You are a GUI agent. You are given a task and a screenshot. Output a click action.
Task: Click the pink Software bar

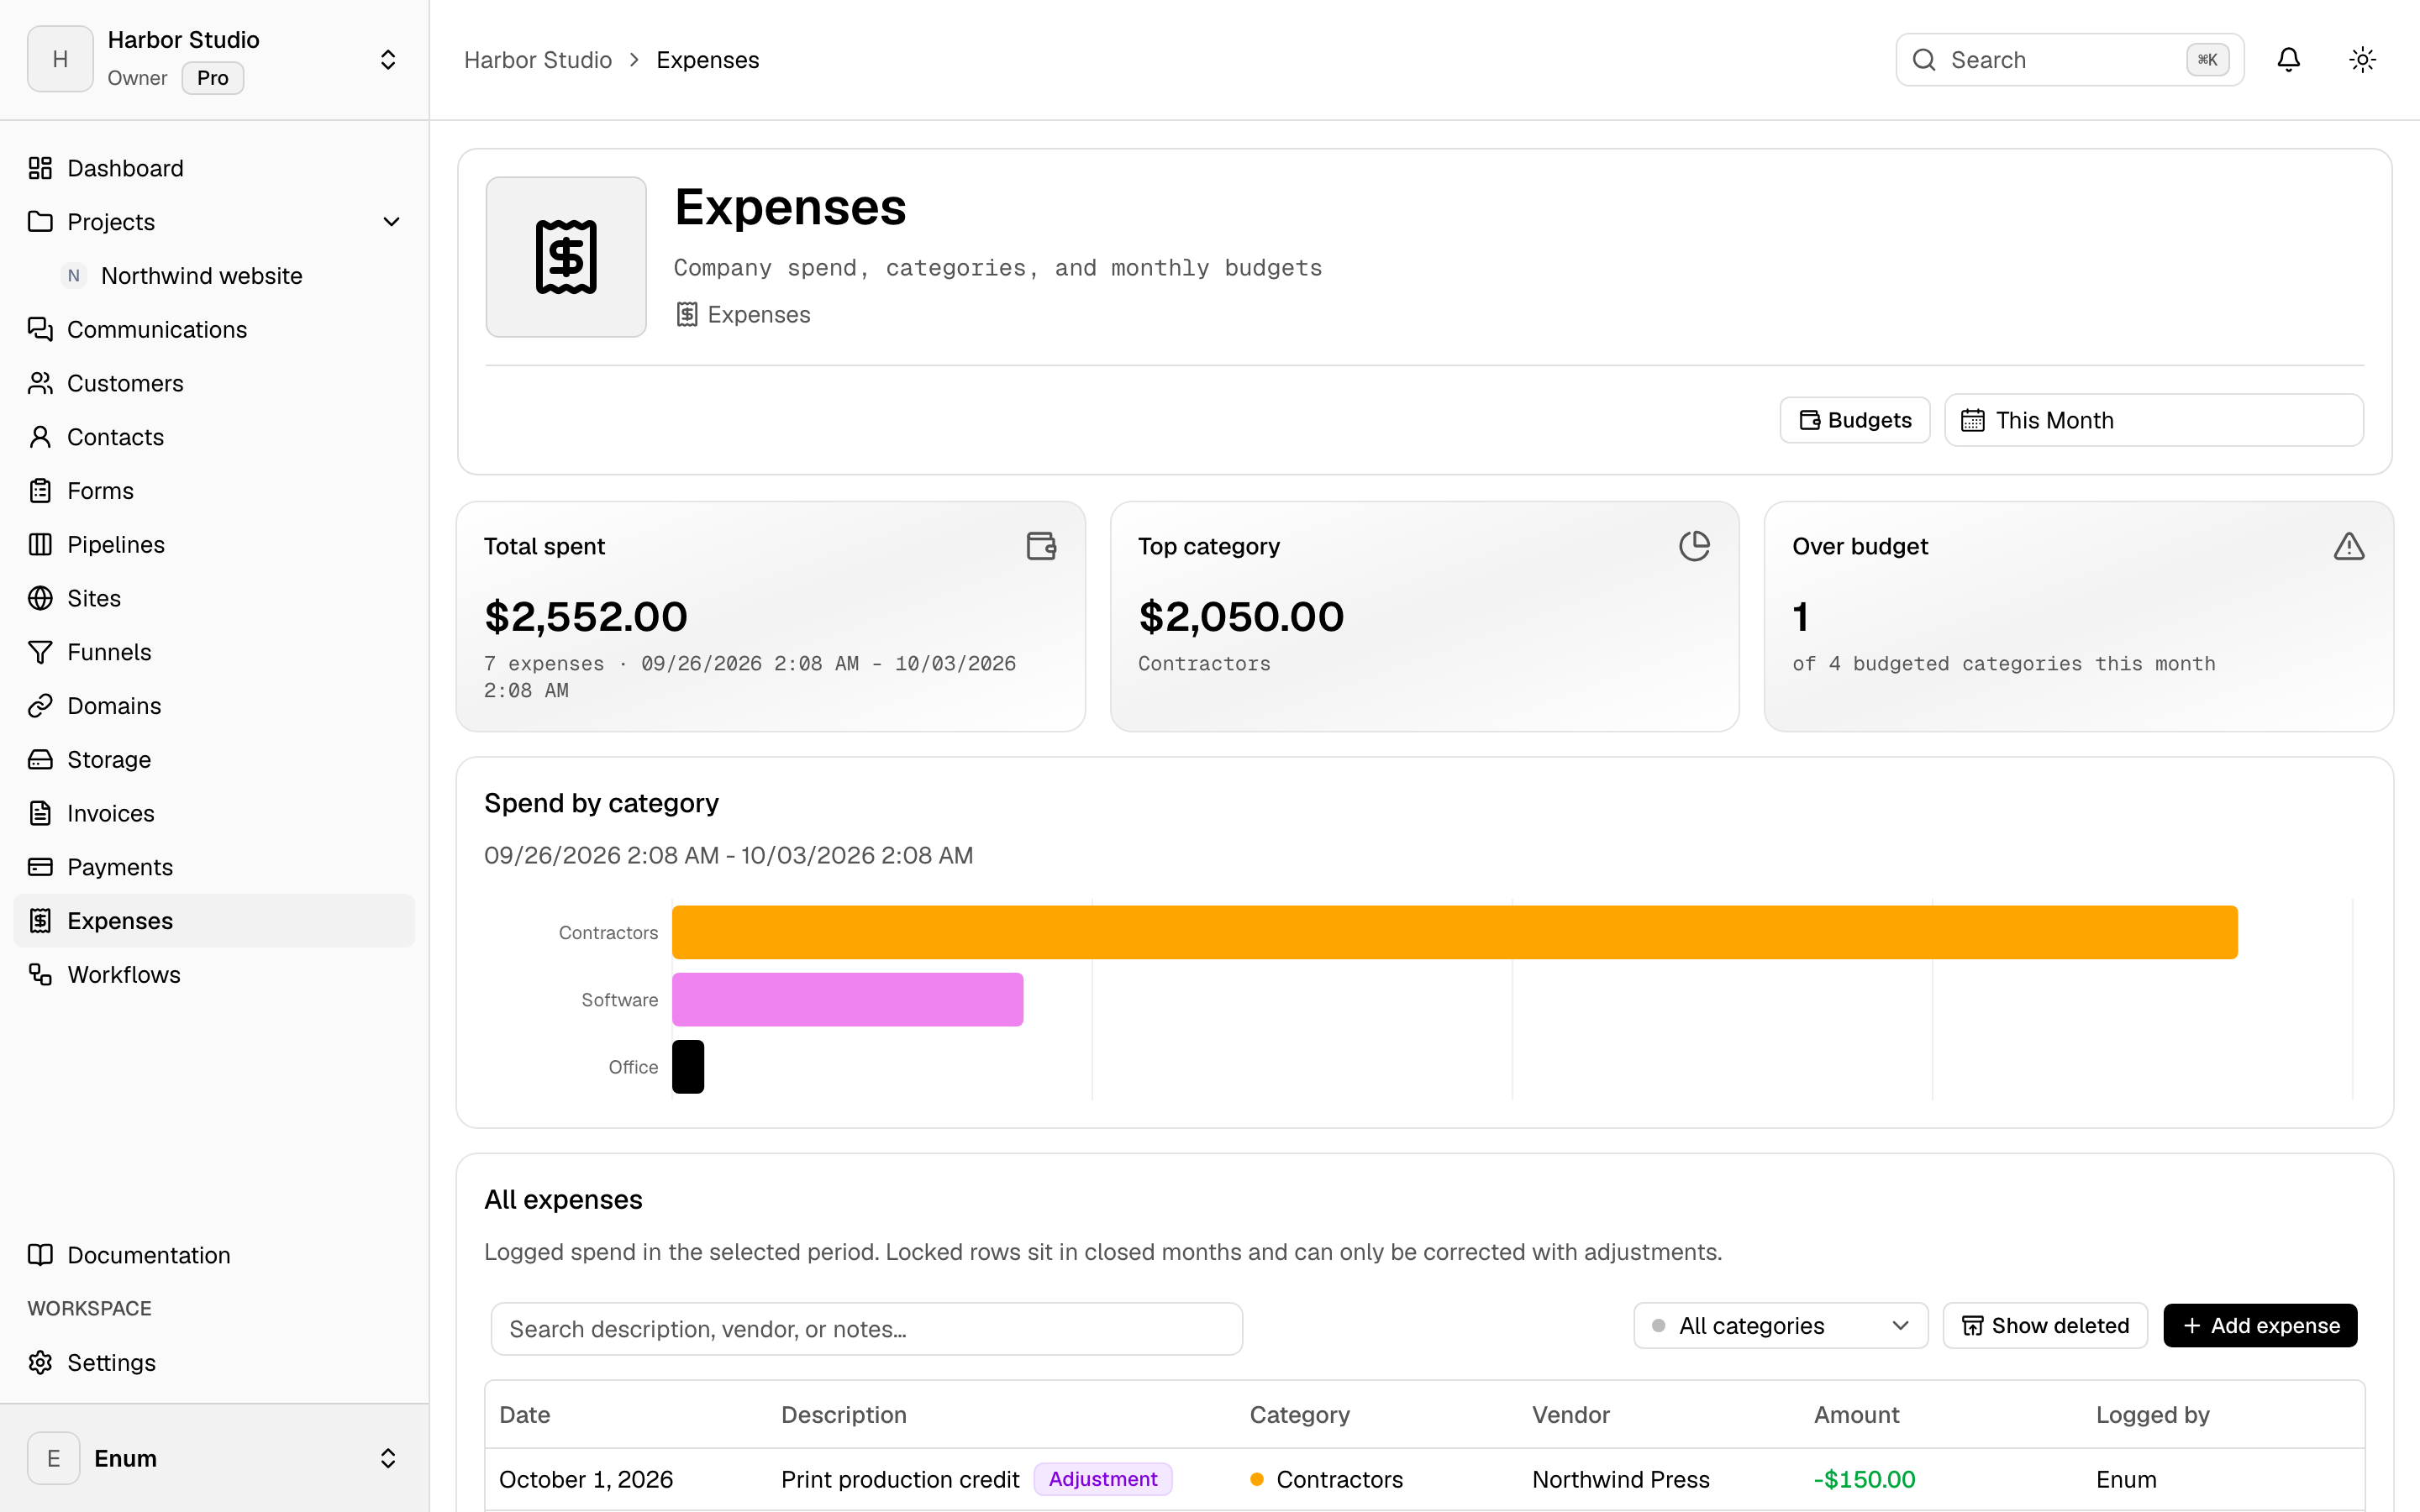click(847, 1000)
